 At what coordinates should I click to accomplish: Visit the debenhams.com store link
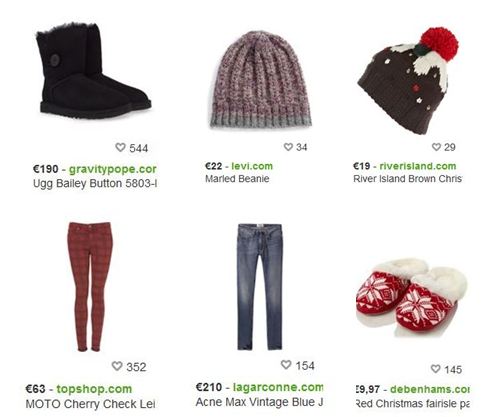[x=430, y=389]
